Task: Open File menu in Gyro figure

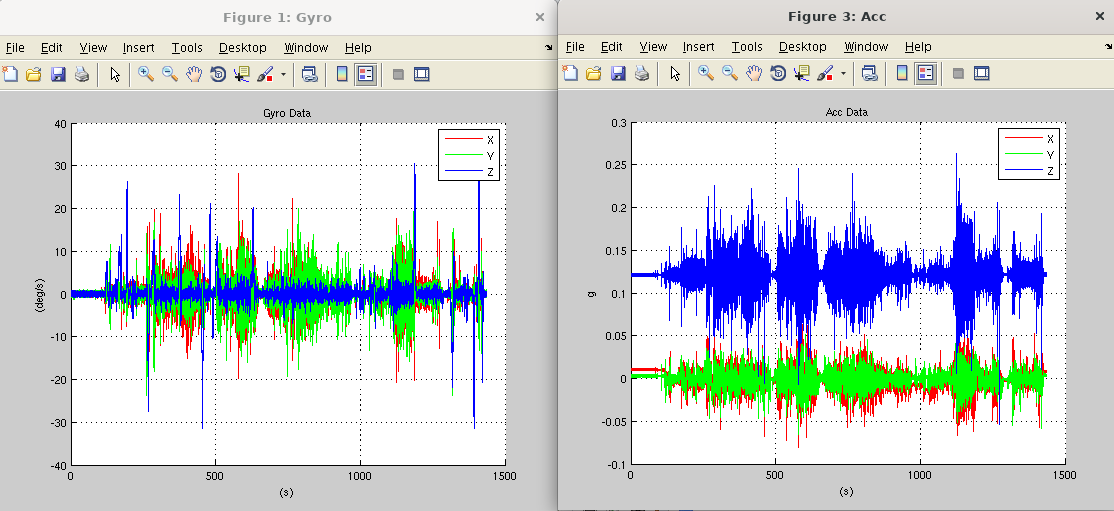Action: pyautogui.click(x=15, y=48)
